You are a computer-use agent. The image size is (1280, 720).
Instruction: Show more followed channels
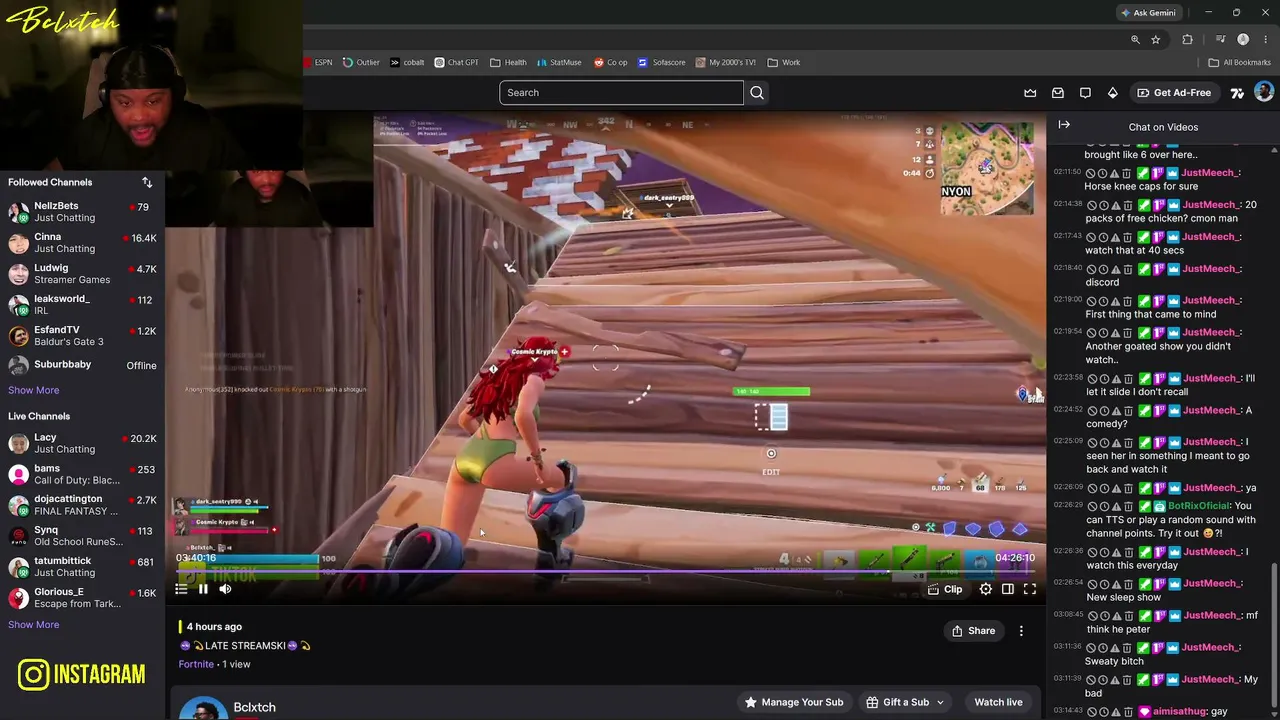33,390
